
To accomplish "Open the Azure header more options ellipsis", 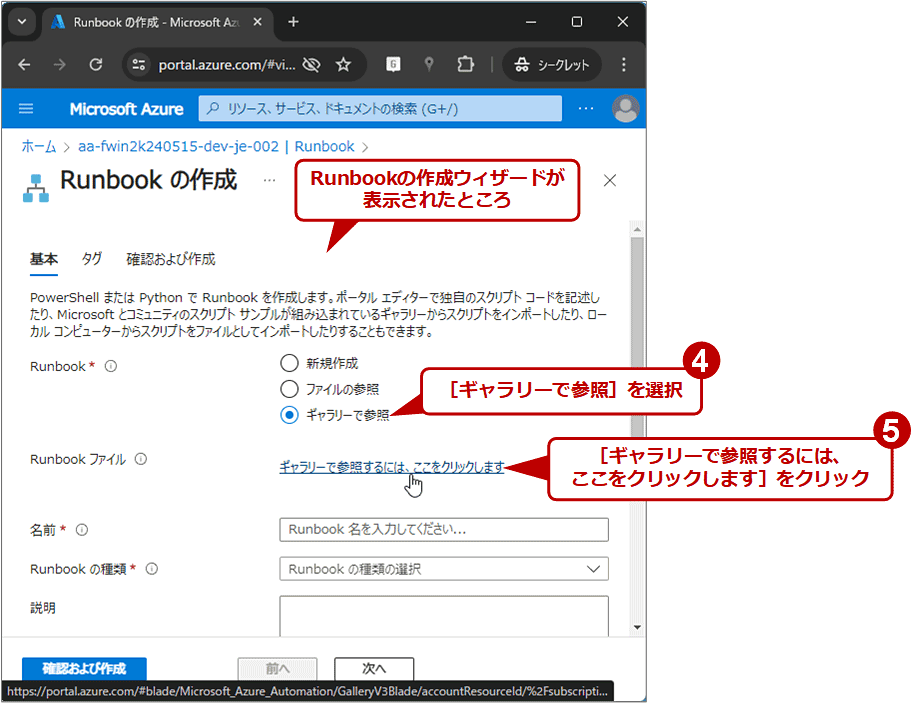I will 586,109.
